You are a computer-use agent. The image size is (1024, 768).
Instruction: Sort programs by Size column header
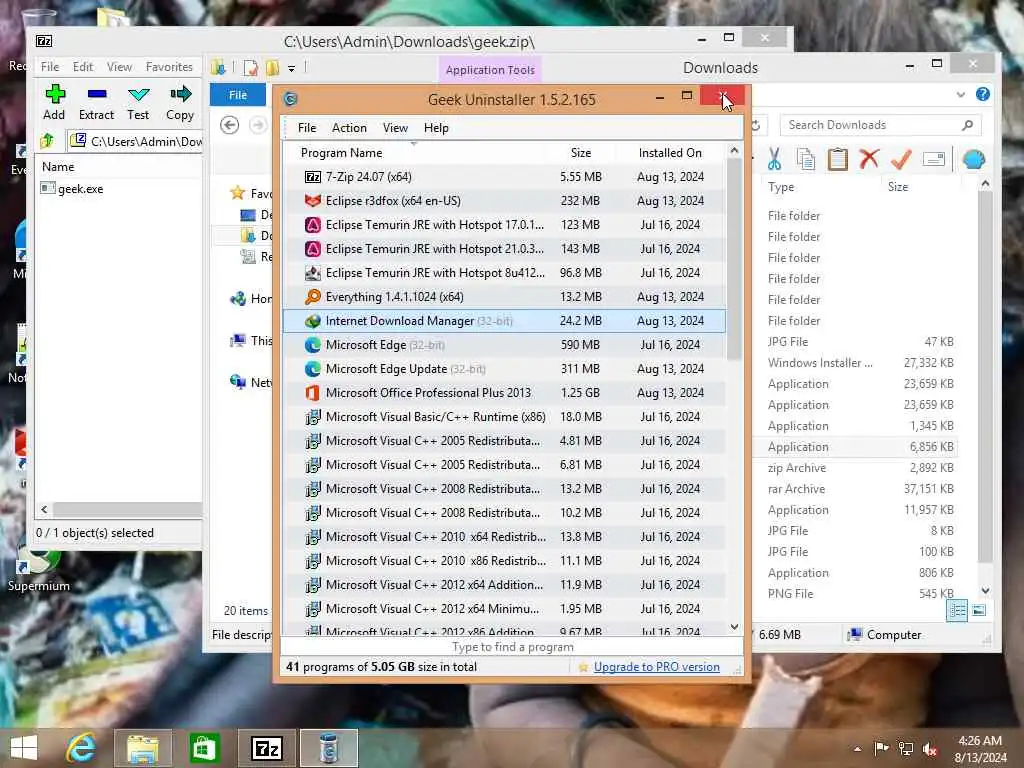pyautogui.click(x=581, y=153)
